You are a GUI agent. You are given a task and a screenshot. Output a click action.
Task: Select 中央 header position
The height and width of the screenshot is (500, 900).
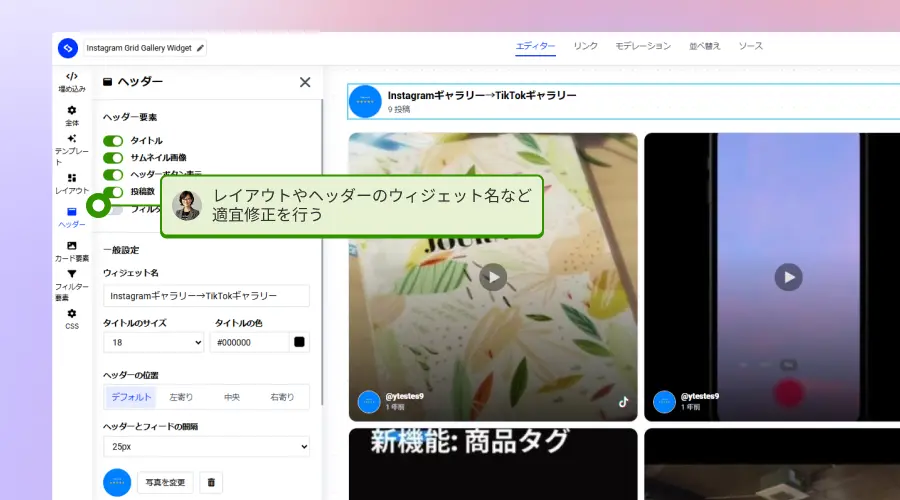tap(232, 397)
